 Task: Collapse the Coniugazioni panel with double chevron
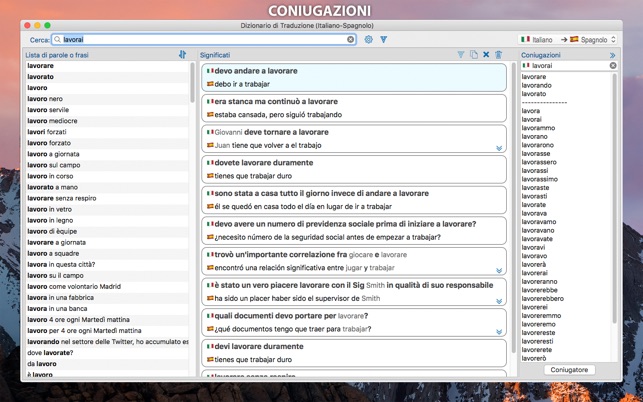click(612, 55)
